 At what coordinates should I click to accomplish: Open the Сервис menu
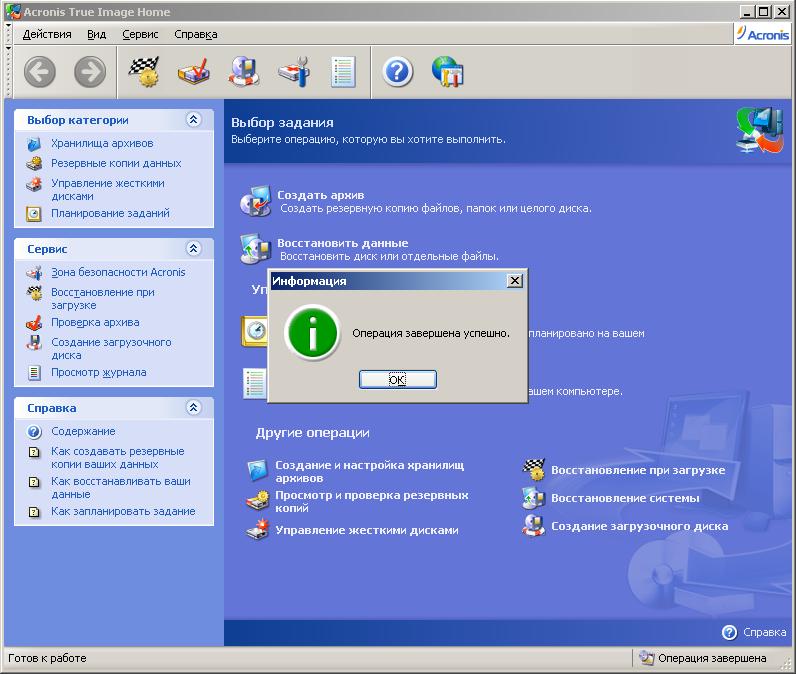tap(140, 34)
